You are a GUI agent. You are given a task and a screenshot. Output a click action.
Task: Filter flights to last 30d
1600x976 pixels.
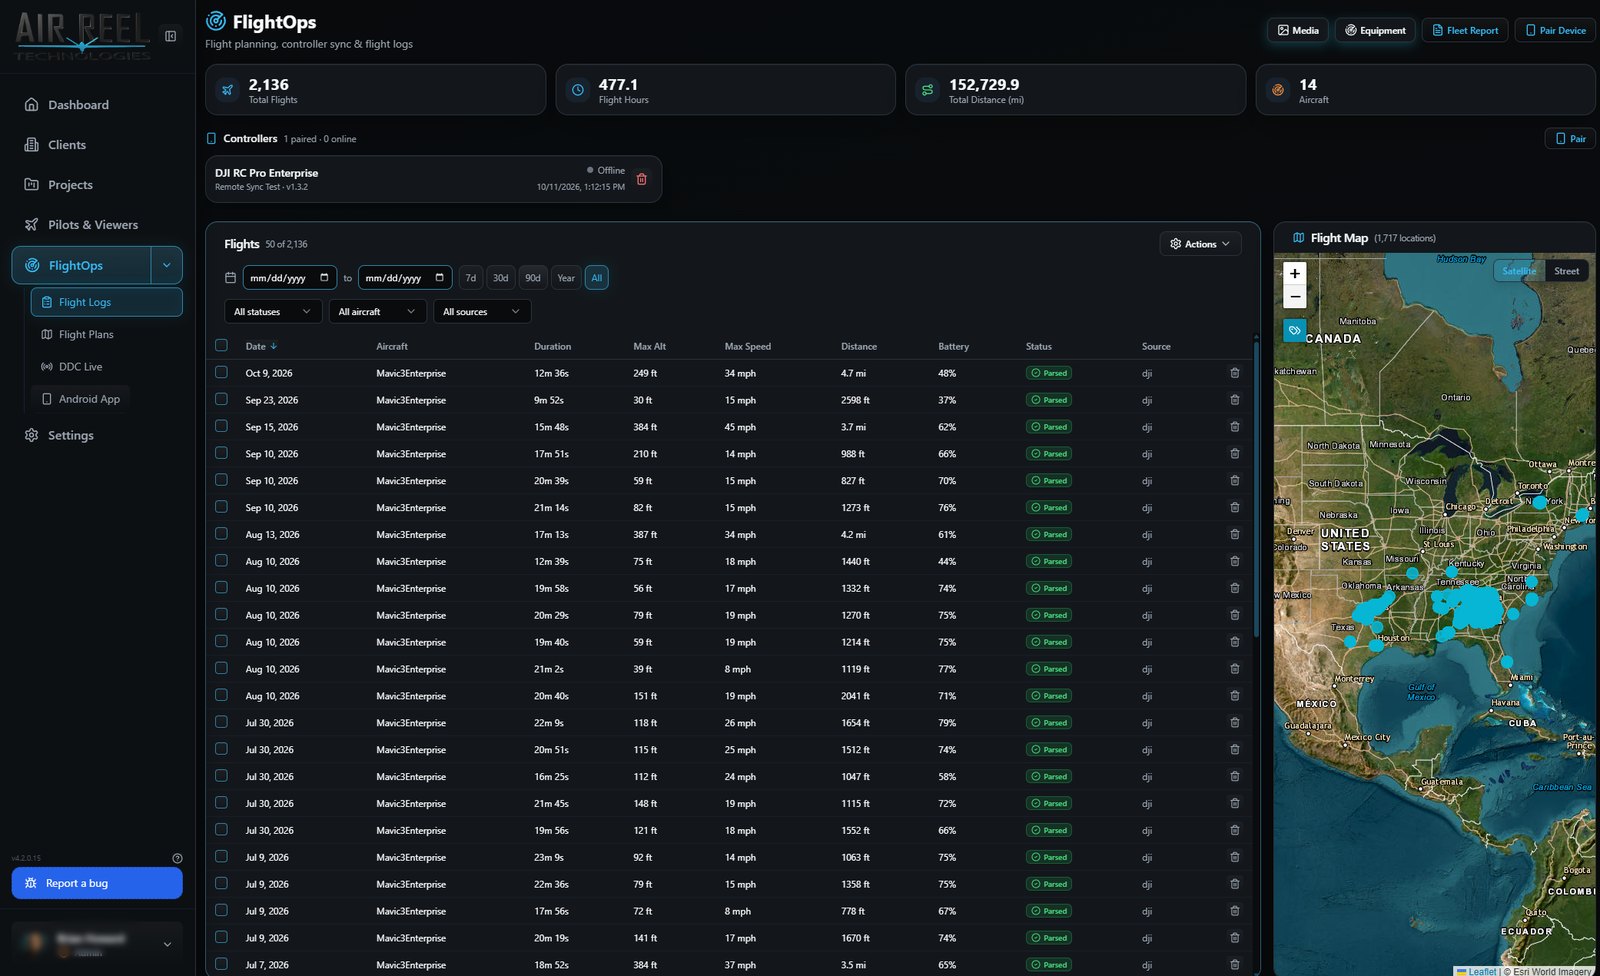click(x=501, y=278)
